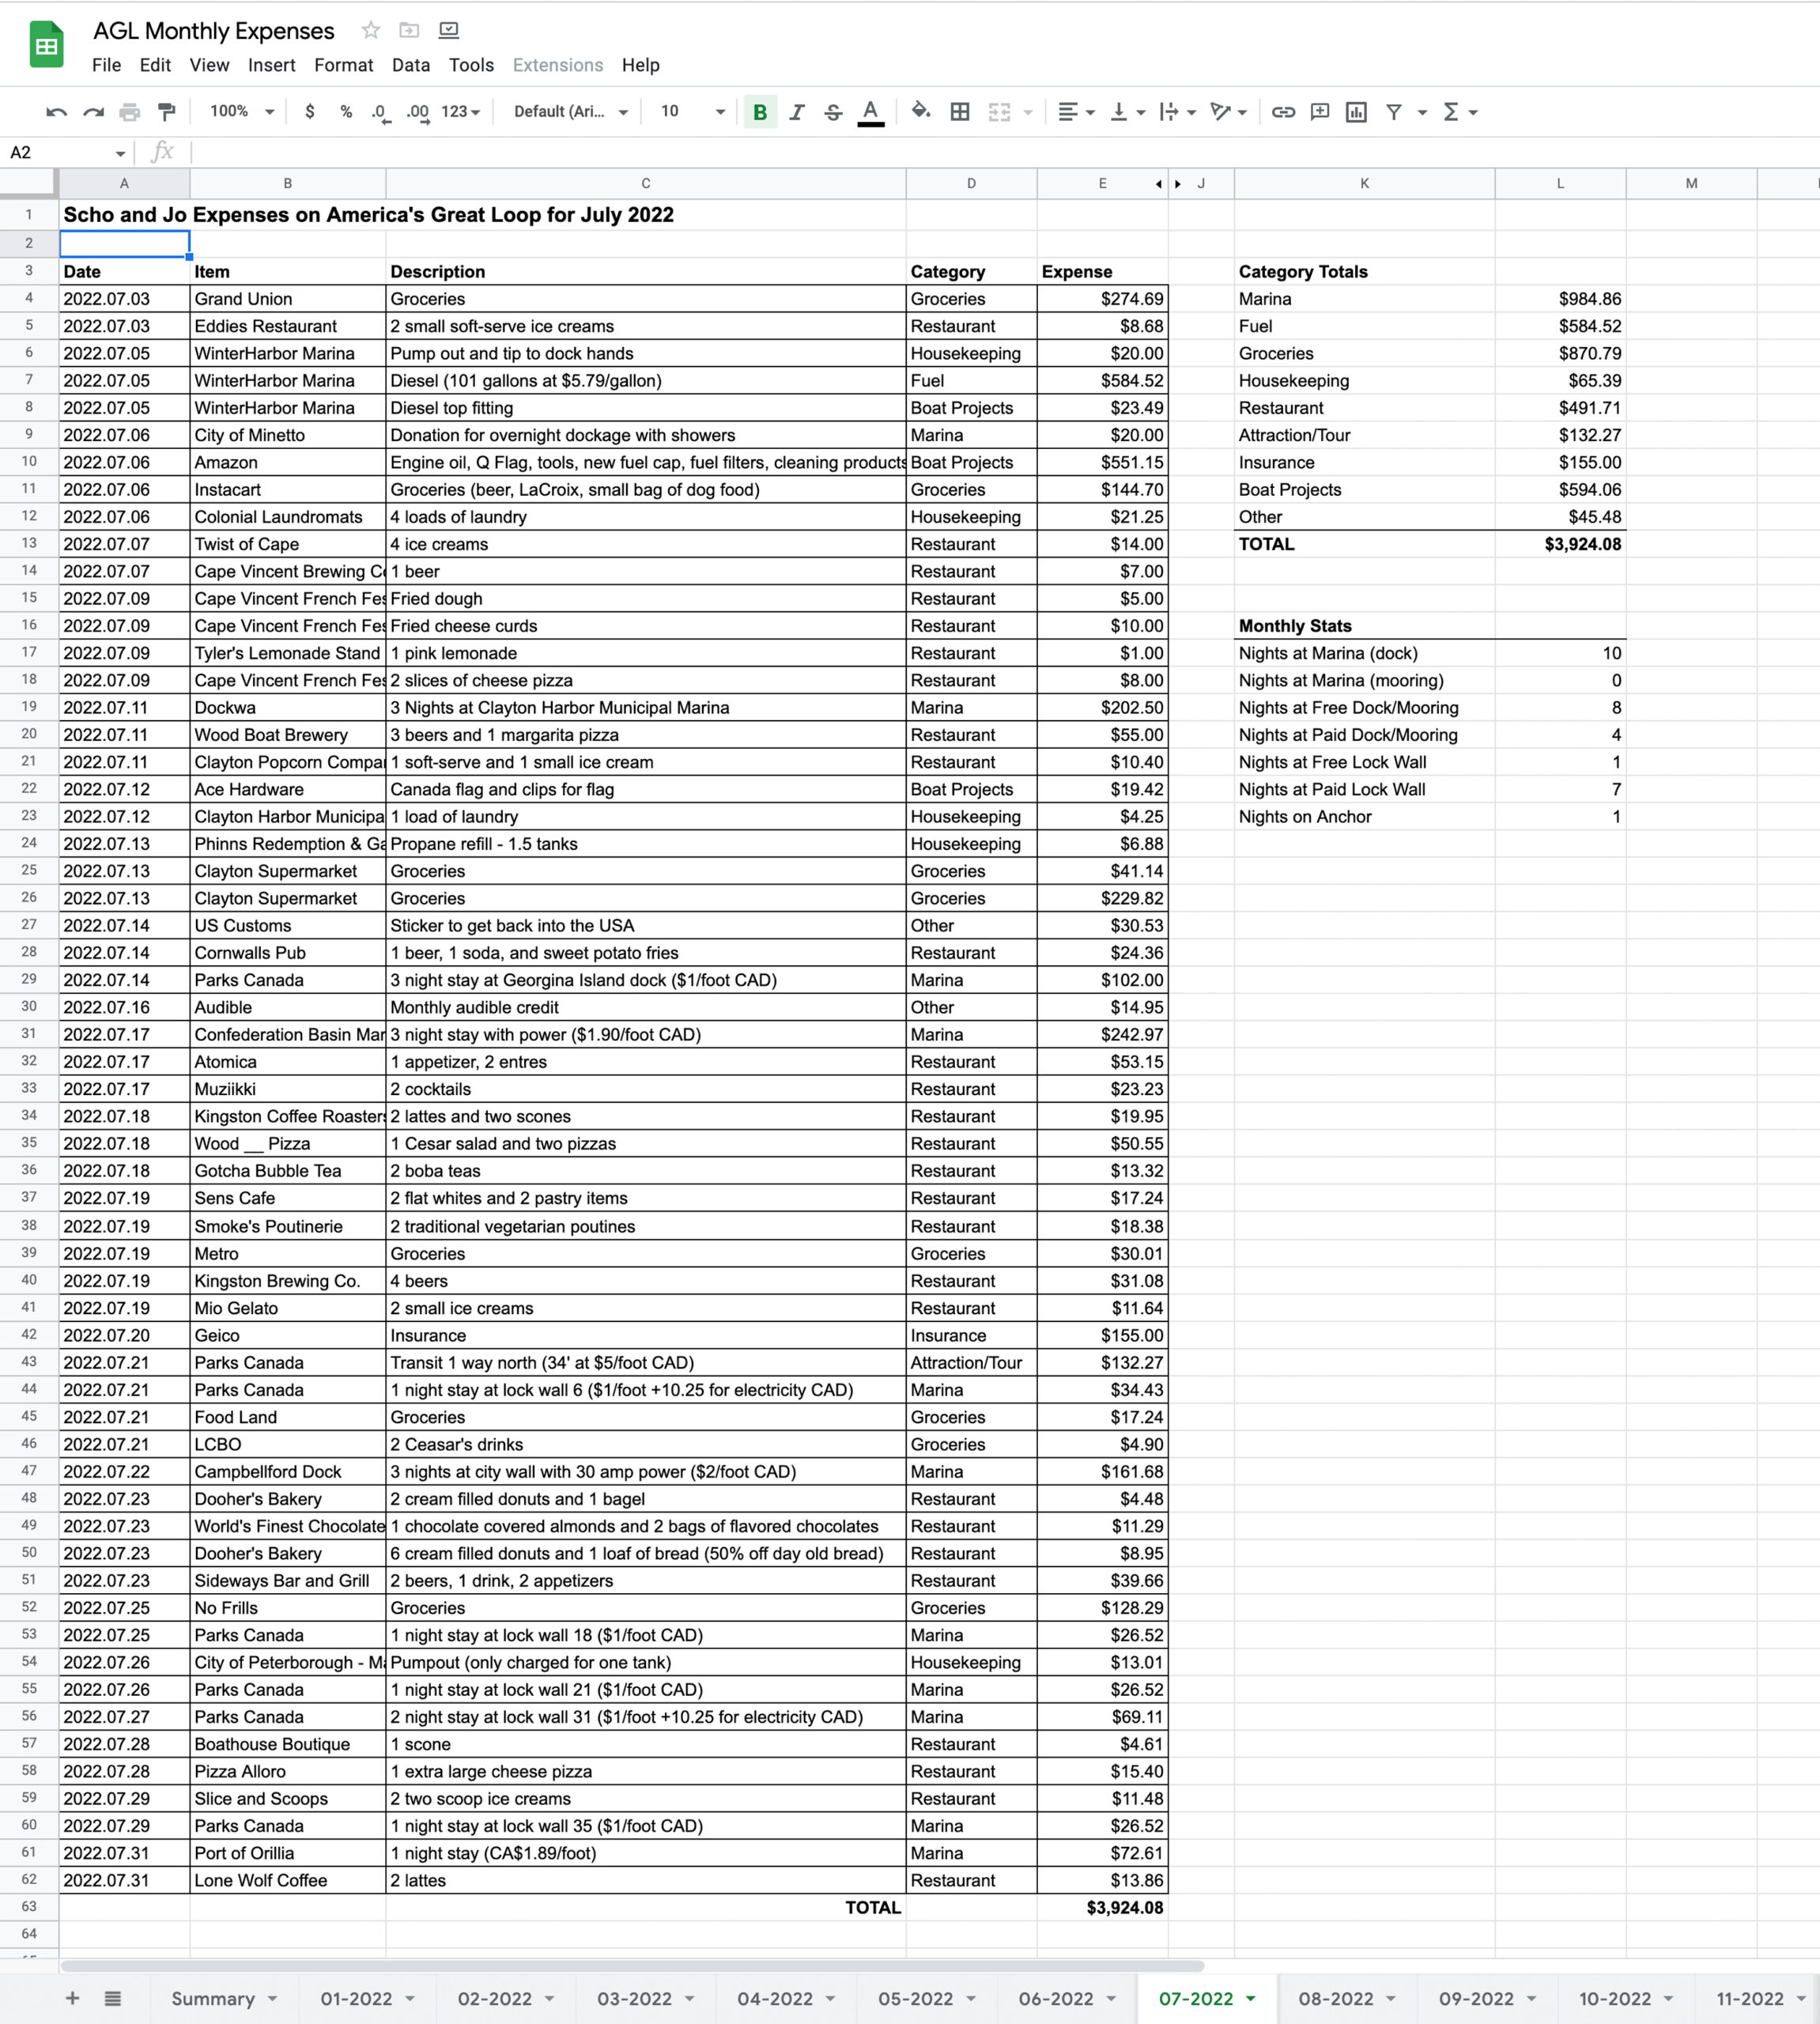1820x2024 pixels.
Task: Open the fill color bucket tool
Action: [x=921, y=111]
